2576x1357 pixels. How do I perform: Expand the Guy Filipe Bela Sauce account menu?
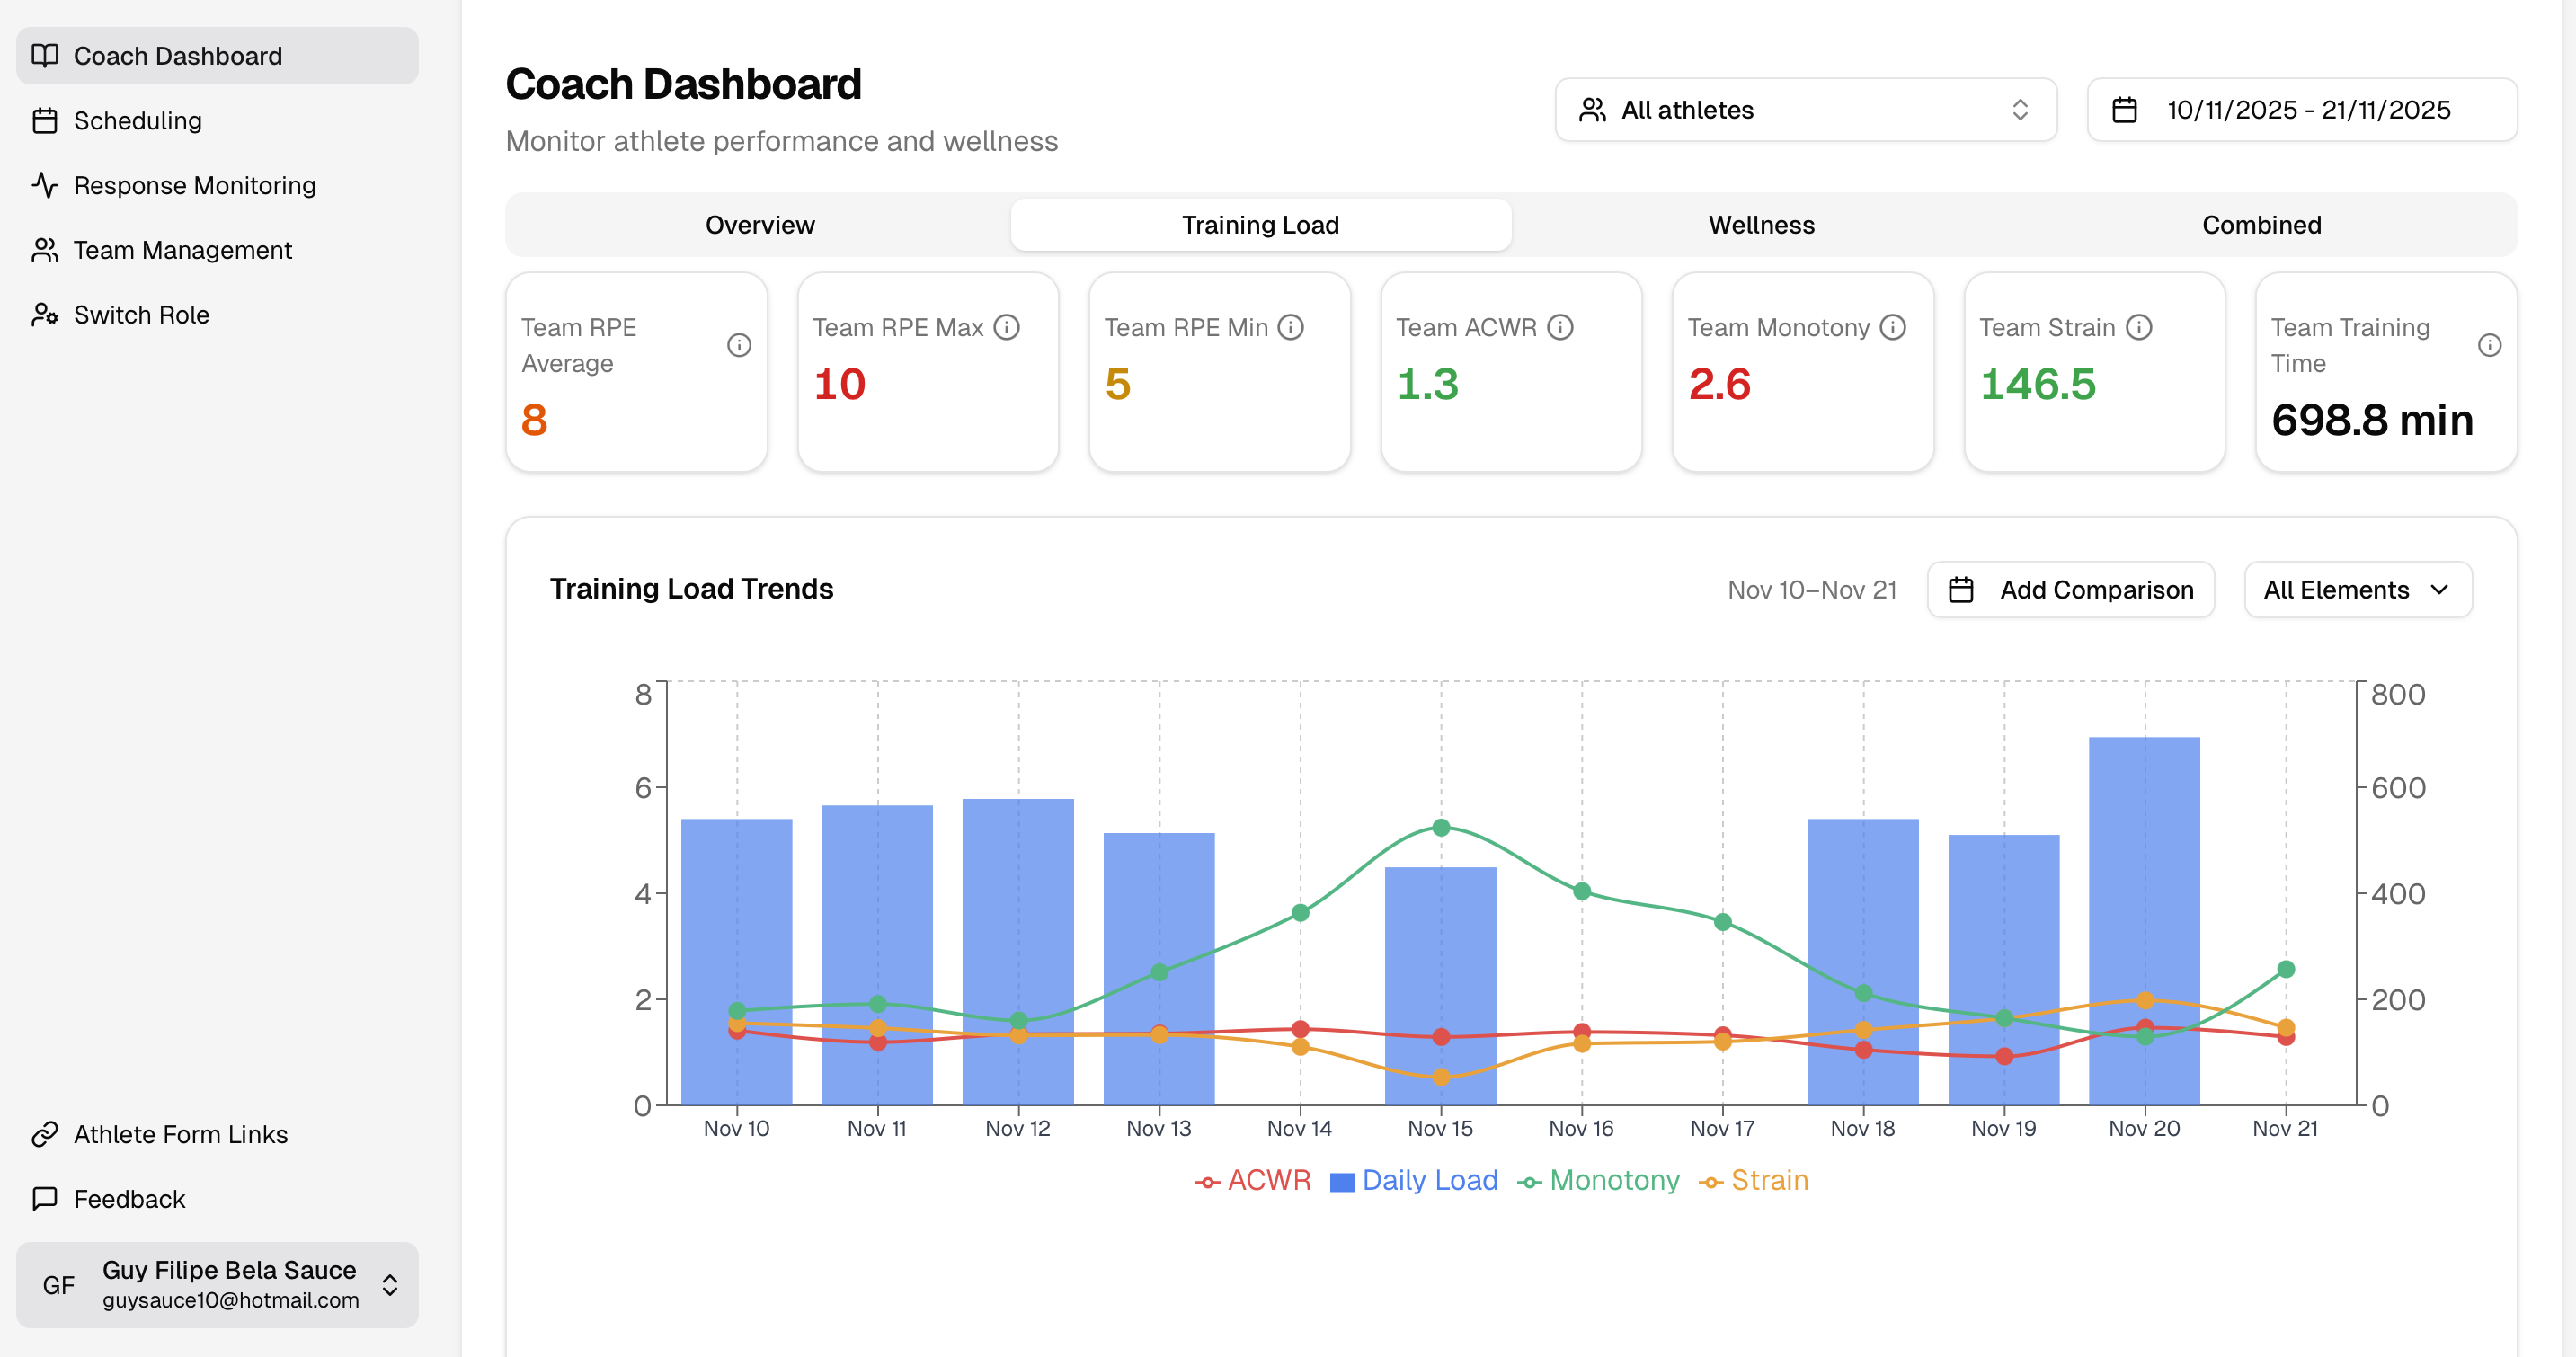point(217,1284)
